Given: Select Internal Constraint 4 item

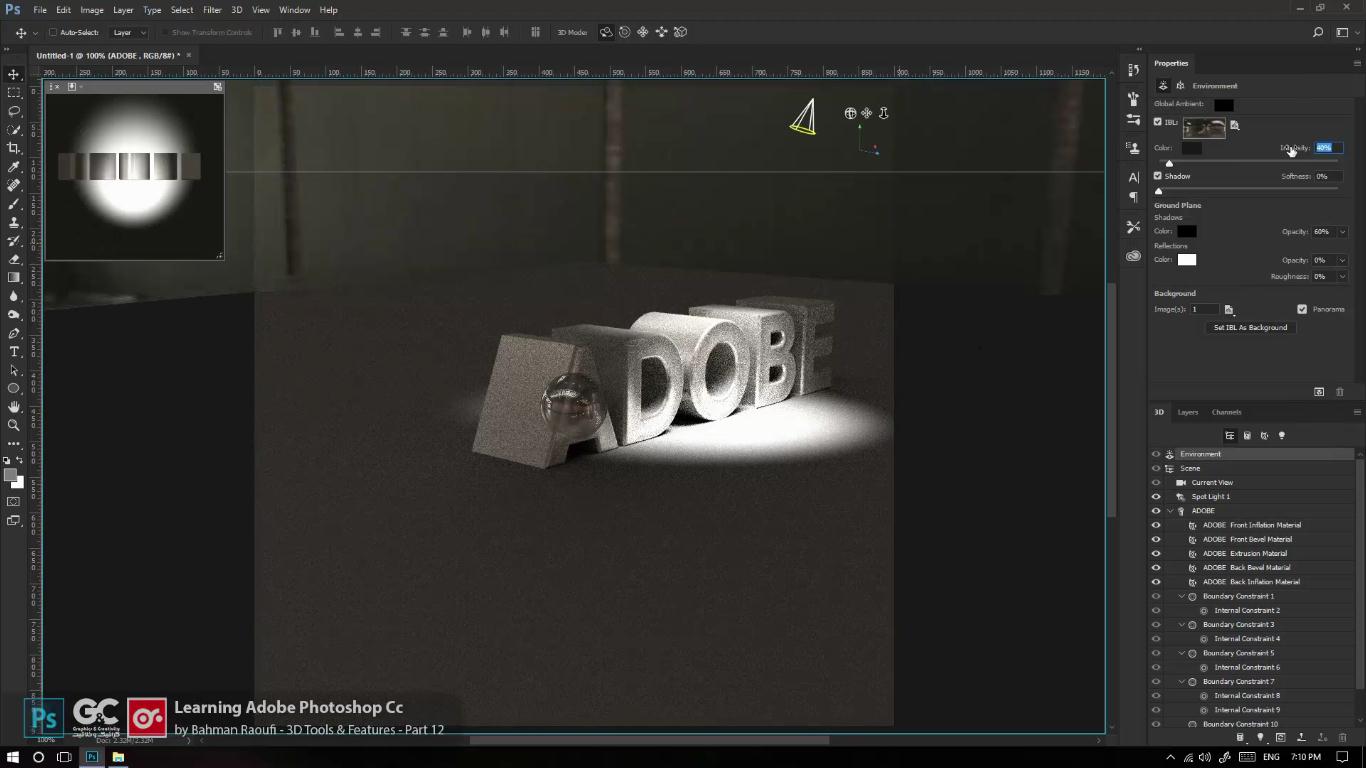Looking at the screenshot, I should 1247,639.
